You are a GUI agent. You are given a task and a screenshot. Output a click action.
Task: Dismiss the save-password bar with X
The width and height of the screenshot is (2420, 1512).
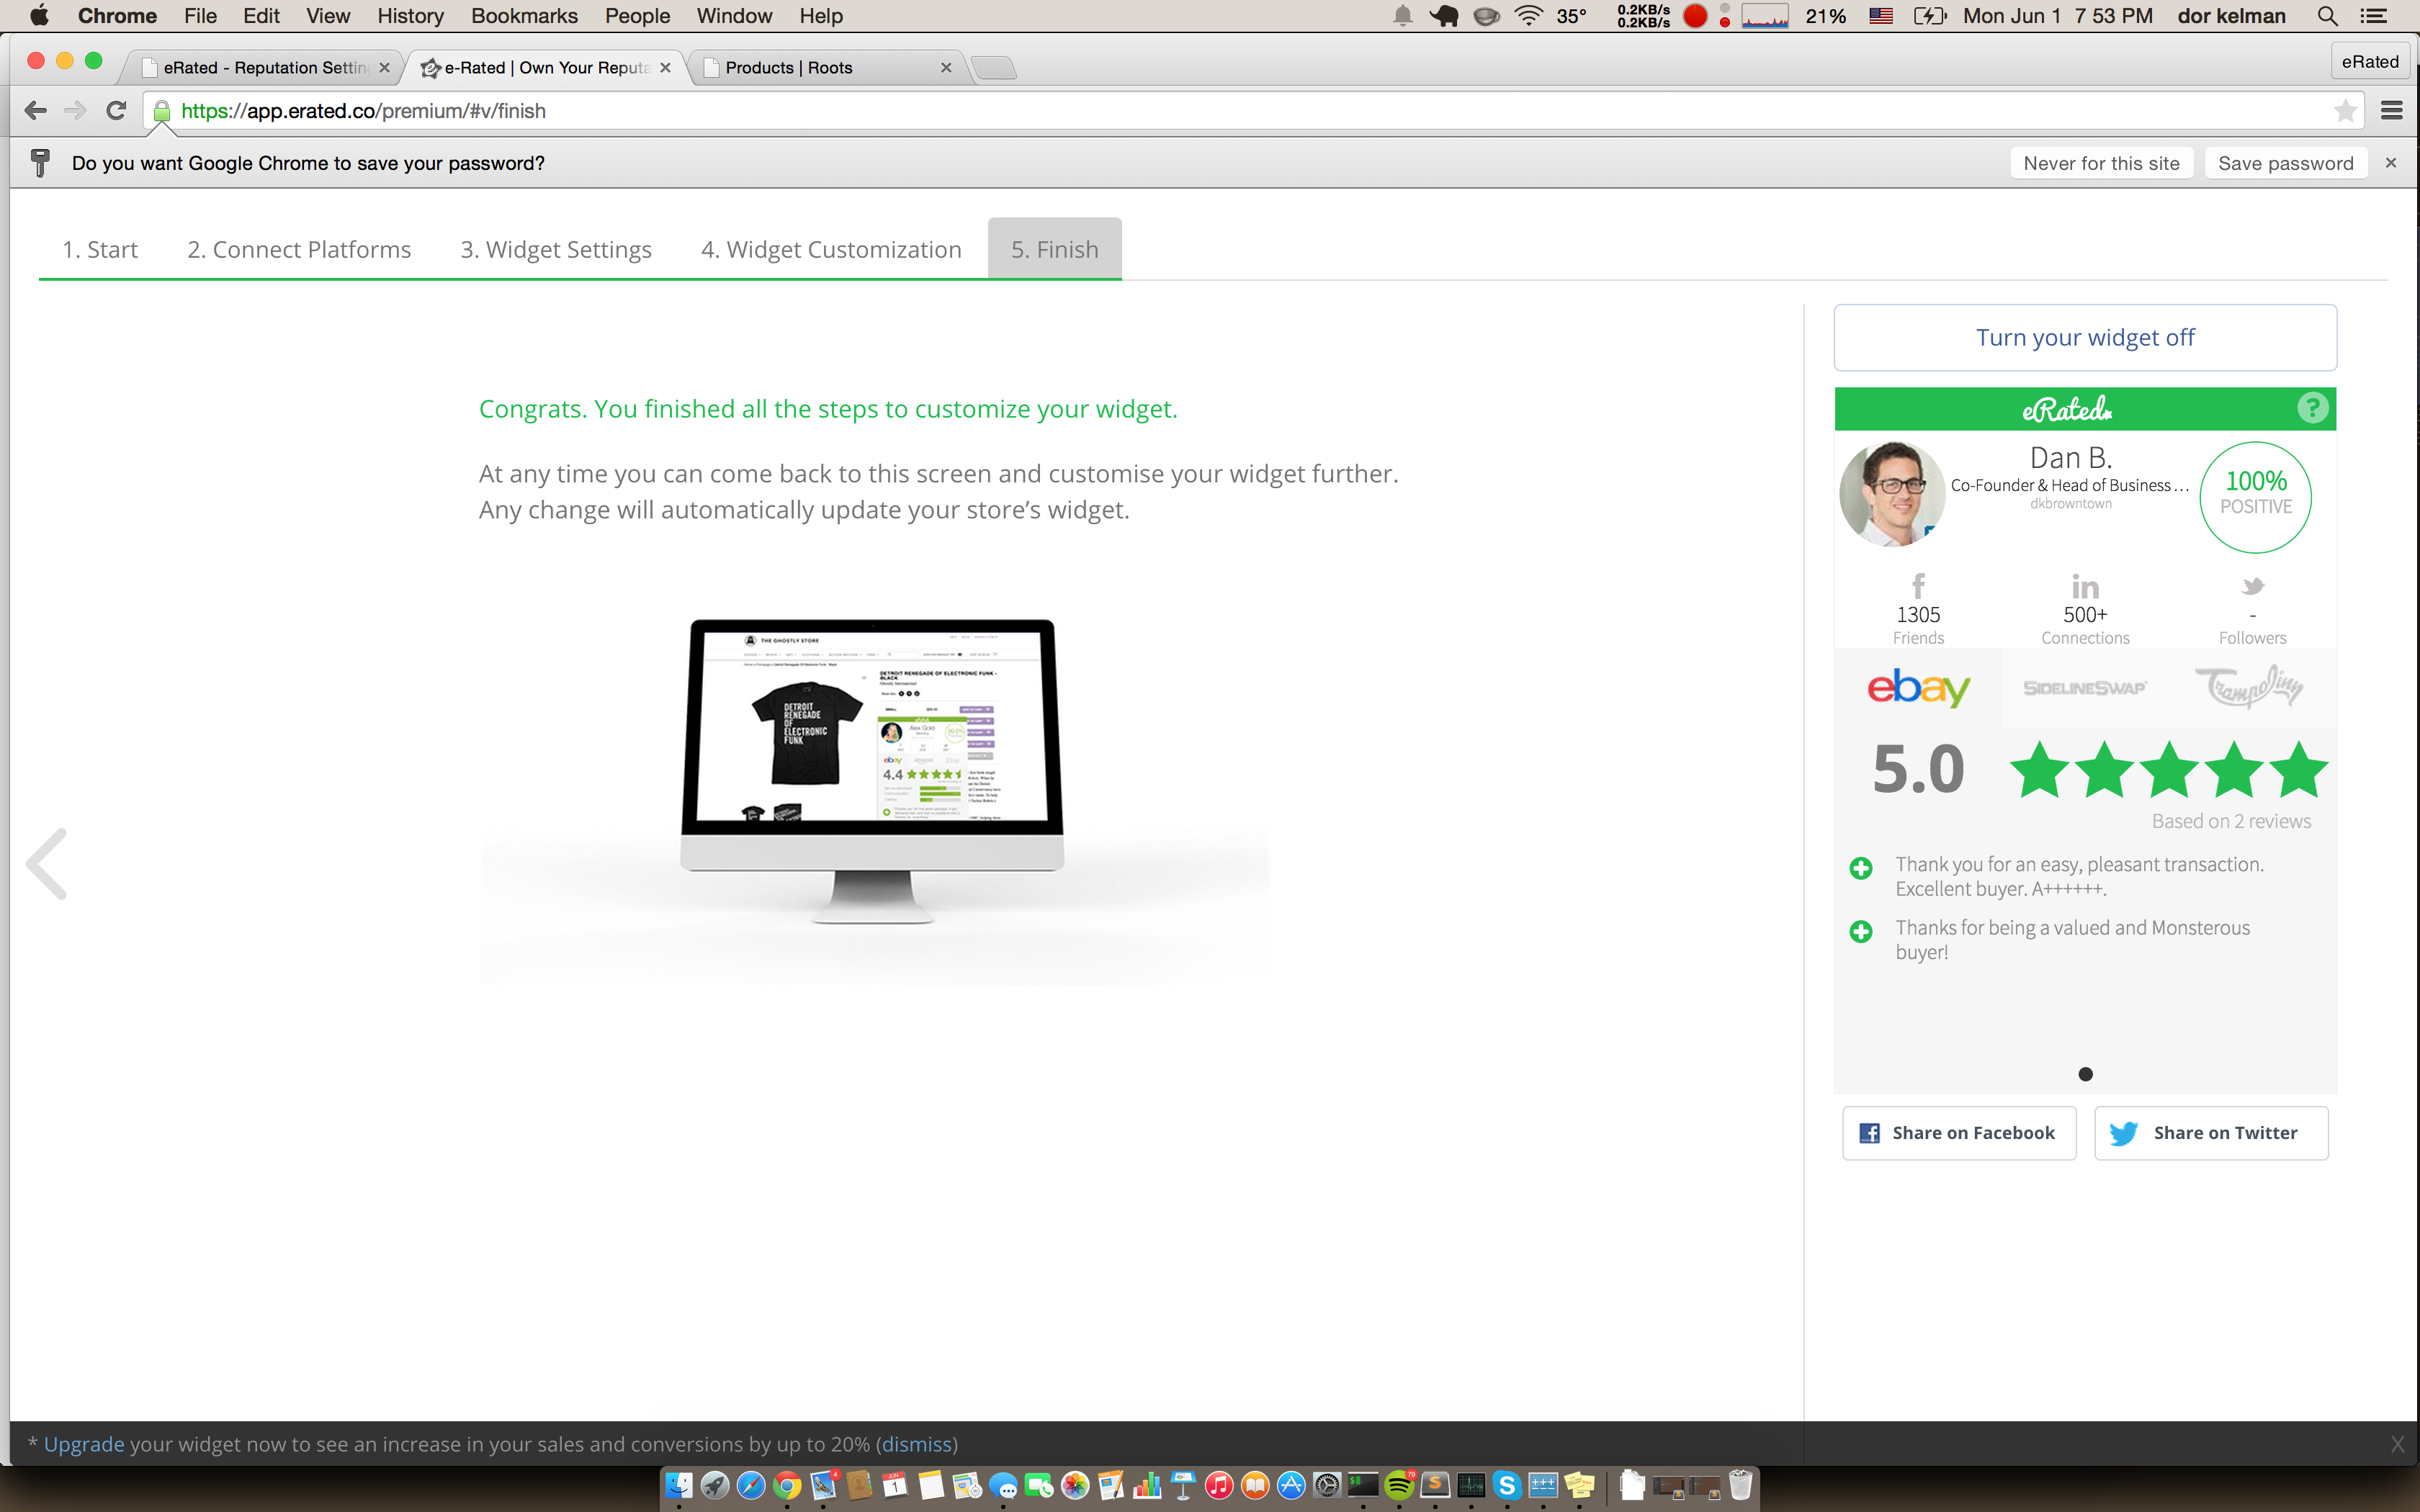pos(2391,163)
